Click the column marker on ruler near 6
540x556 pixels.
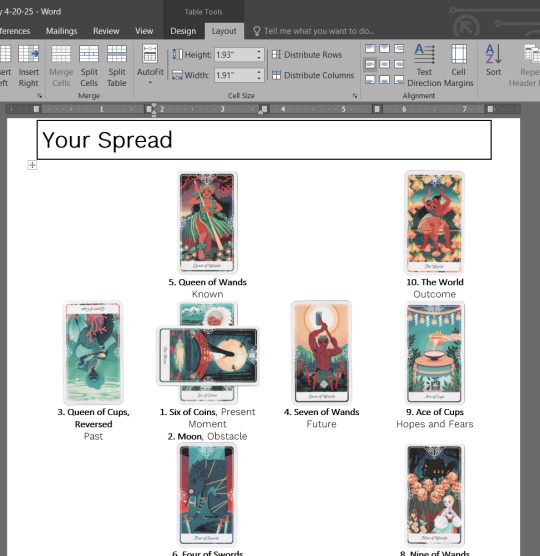pyautogui.click(x=377, y=109)
